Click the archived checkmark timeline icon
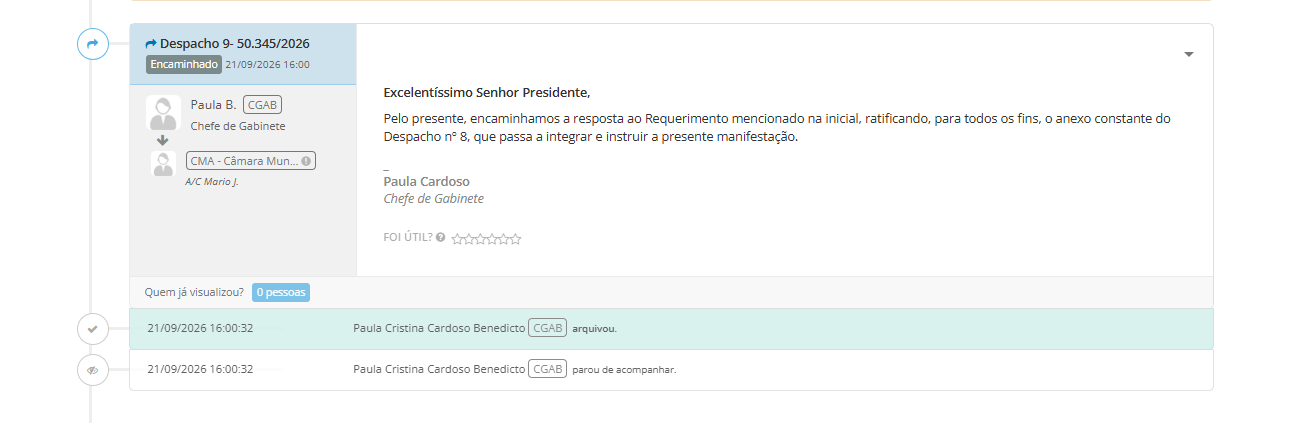This screenshot has height=423, width=1310. click(92, 328)
